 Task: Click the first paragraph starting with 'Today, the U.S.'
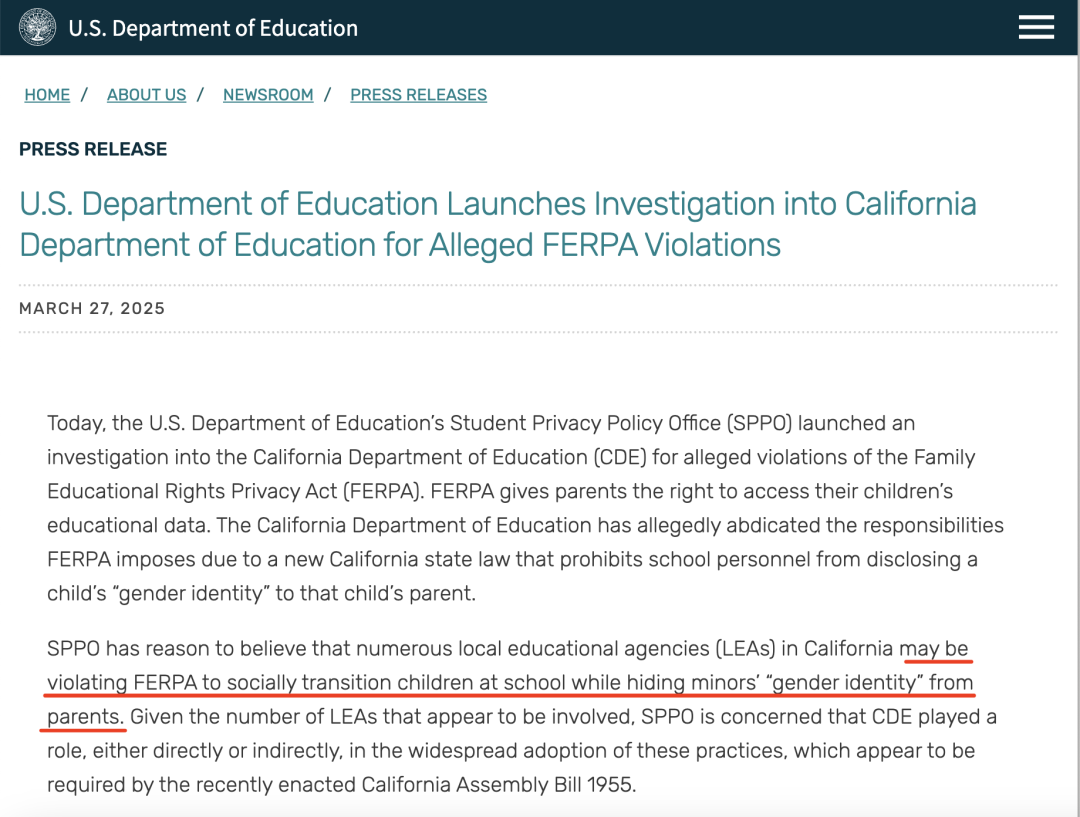(525, 508)
